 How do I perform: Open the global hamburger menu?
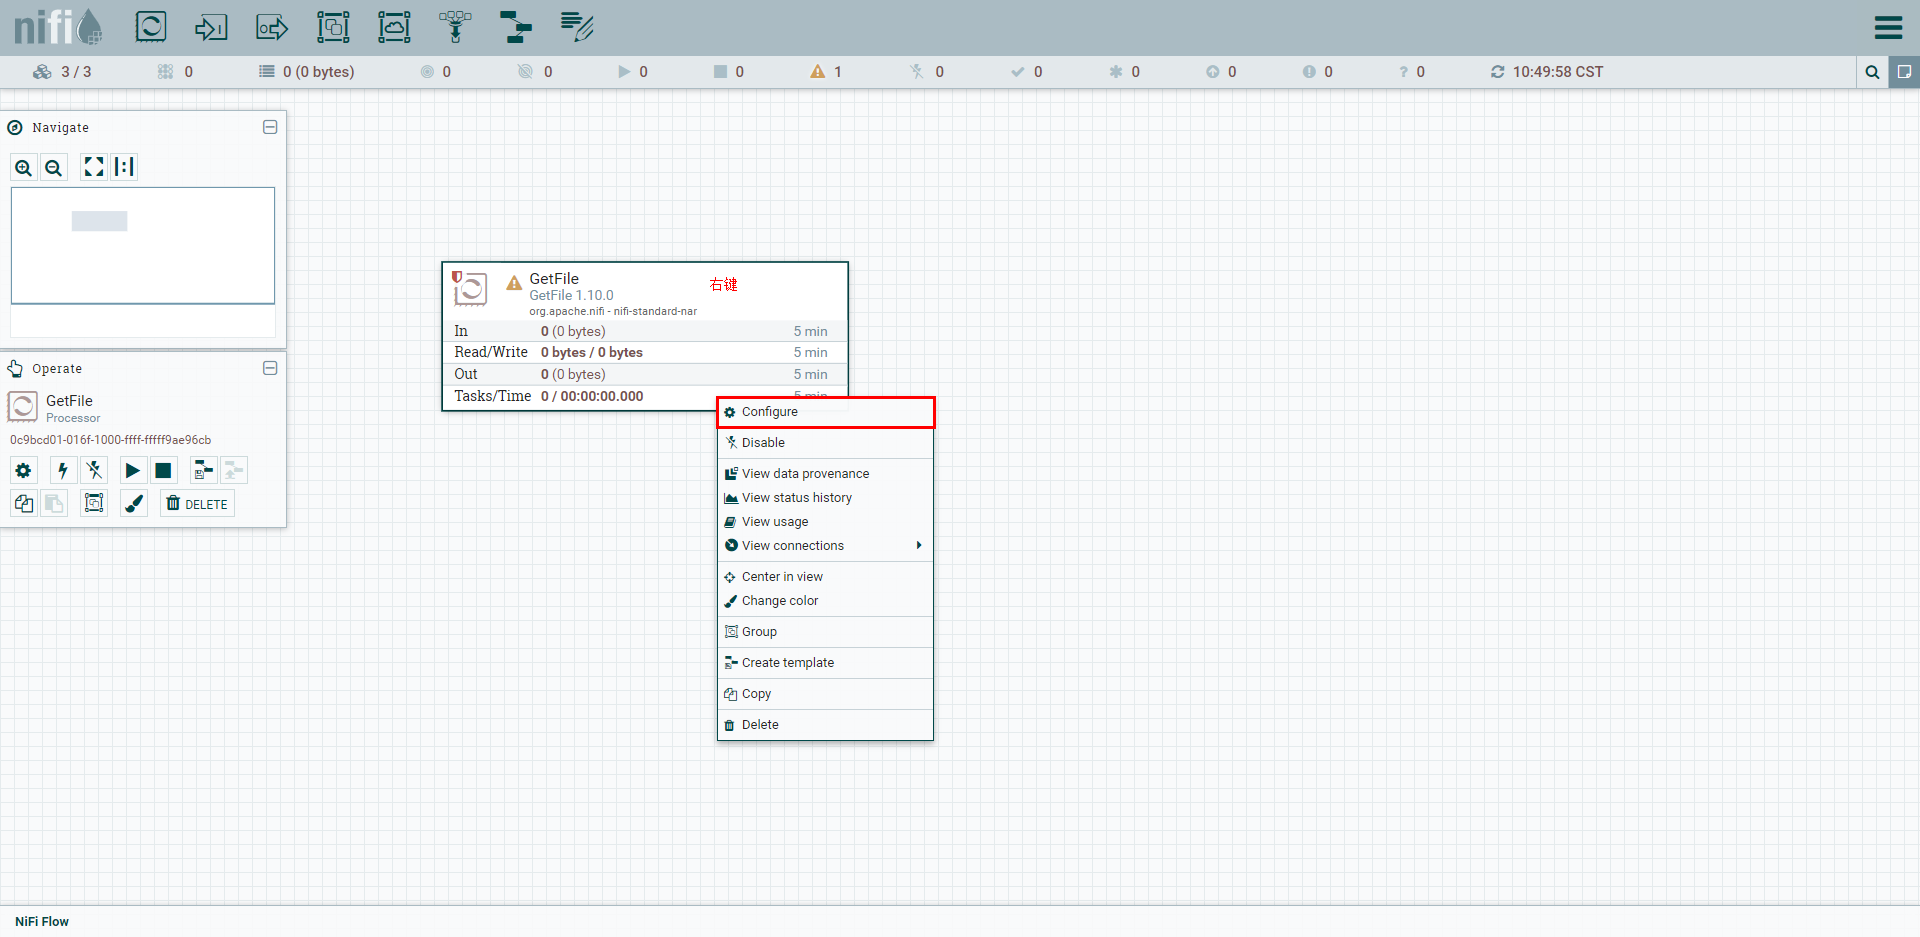coord(1888,27)
